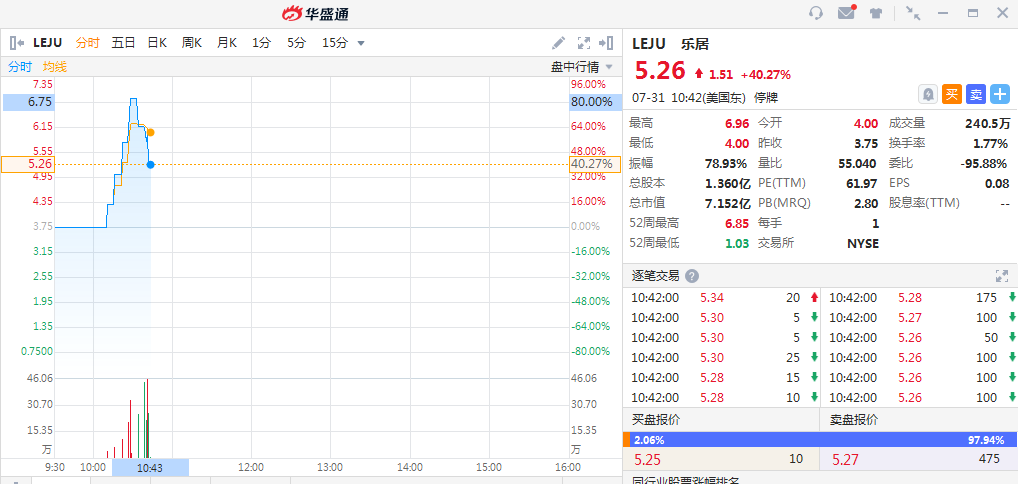The width and height of the screenshot is (1018, 484).
Task: Click the large 5.26 current price
Action: (660, 70)
